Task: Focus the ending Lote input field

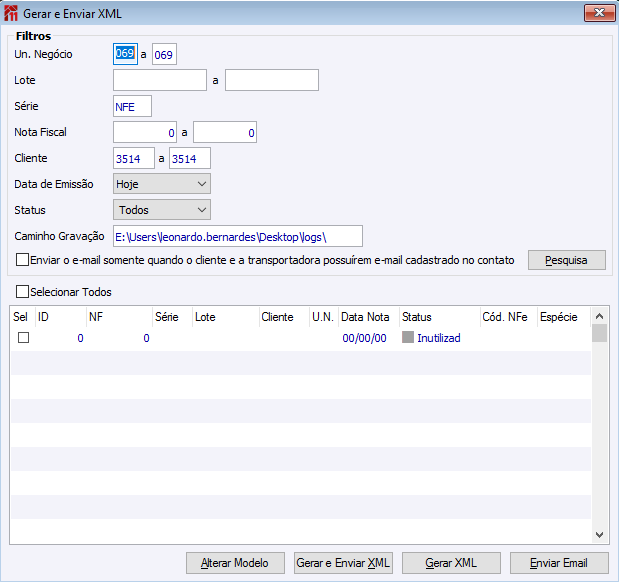Action: (x=272, y=80)
